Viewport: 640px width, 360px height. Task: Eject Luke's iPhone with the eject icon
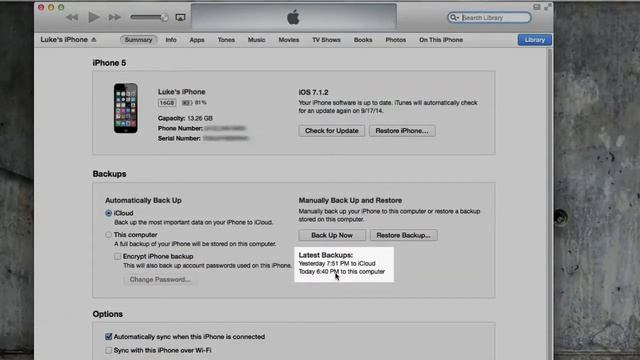pos(93,40)
